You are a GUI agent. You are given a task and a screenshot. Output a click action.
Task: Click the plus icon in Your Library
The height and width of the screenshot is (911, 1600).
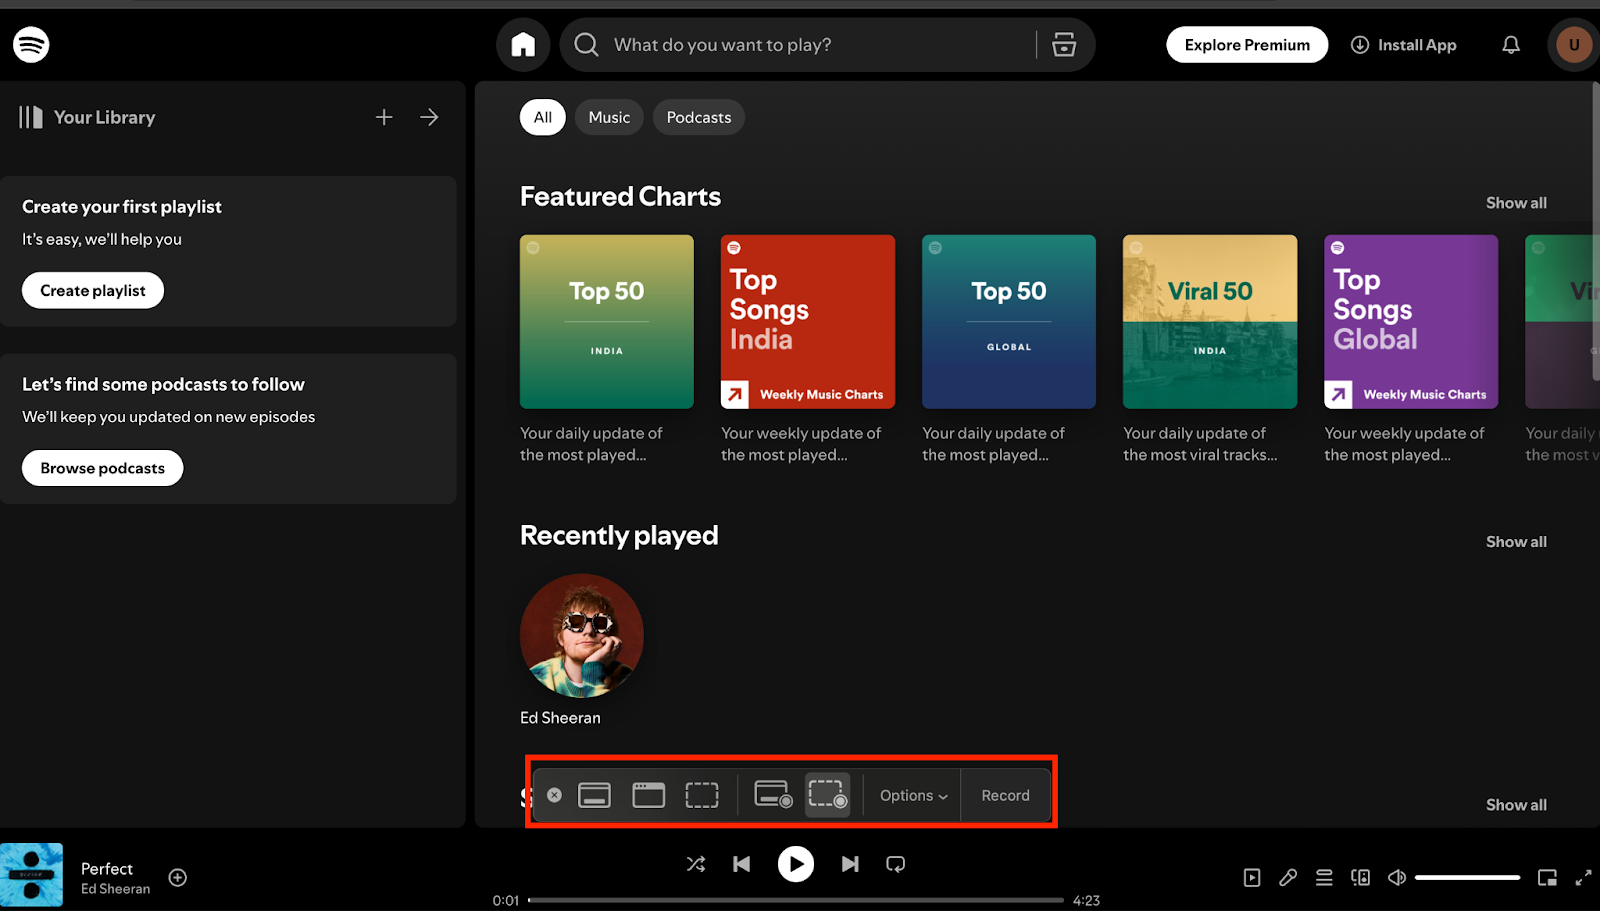coord(384,117)
